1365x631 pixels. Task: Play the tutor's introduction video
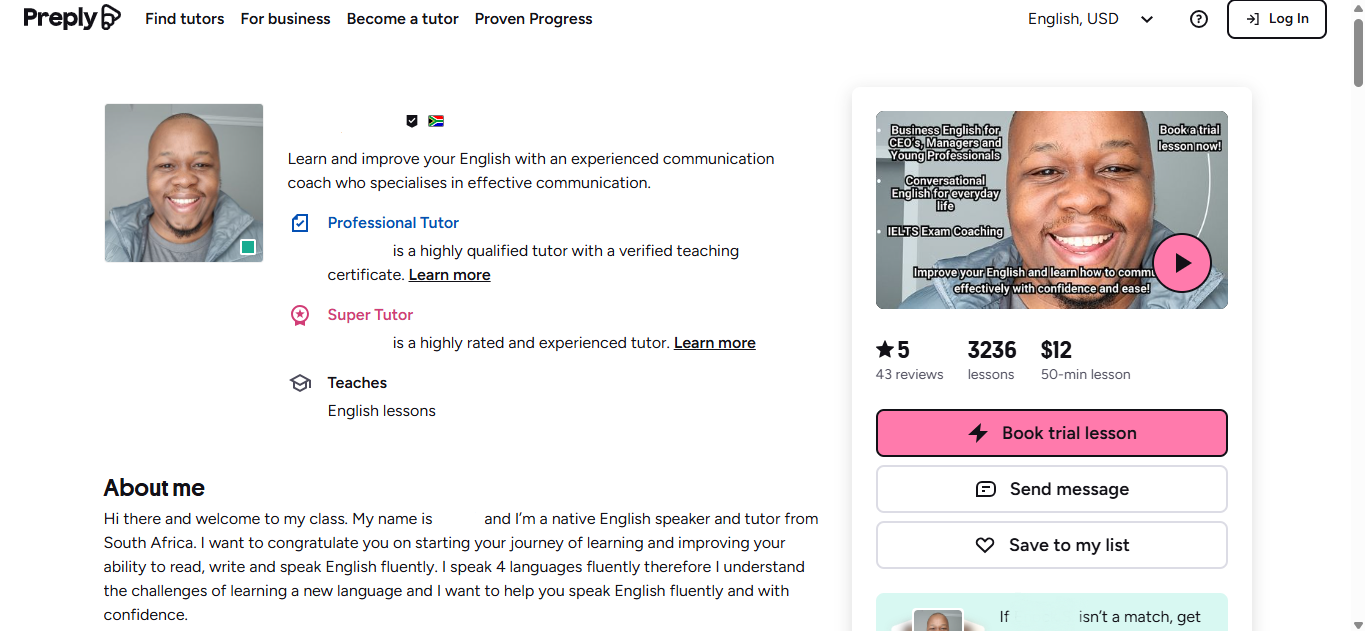tap(1181, 262)
